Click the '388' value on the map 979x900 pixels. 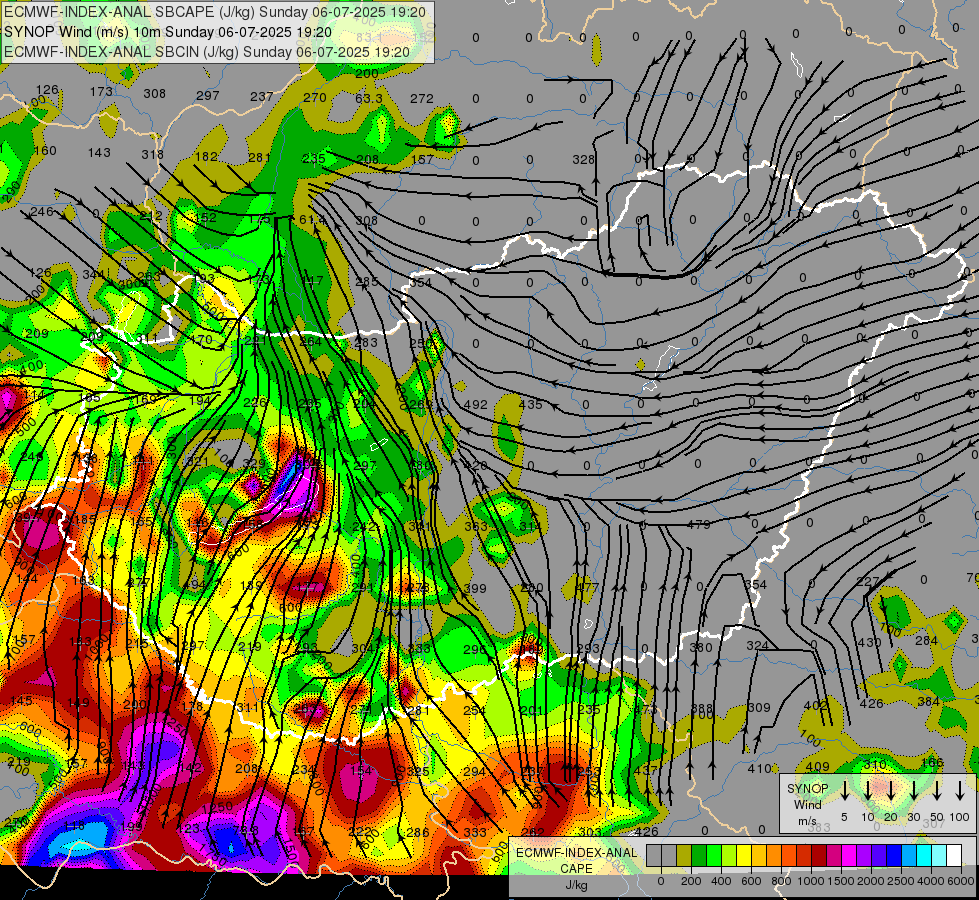point(702,709)
